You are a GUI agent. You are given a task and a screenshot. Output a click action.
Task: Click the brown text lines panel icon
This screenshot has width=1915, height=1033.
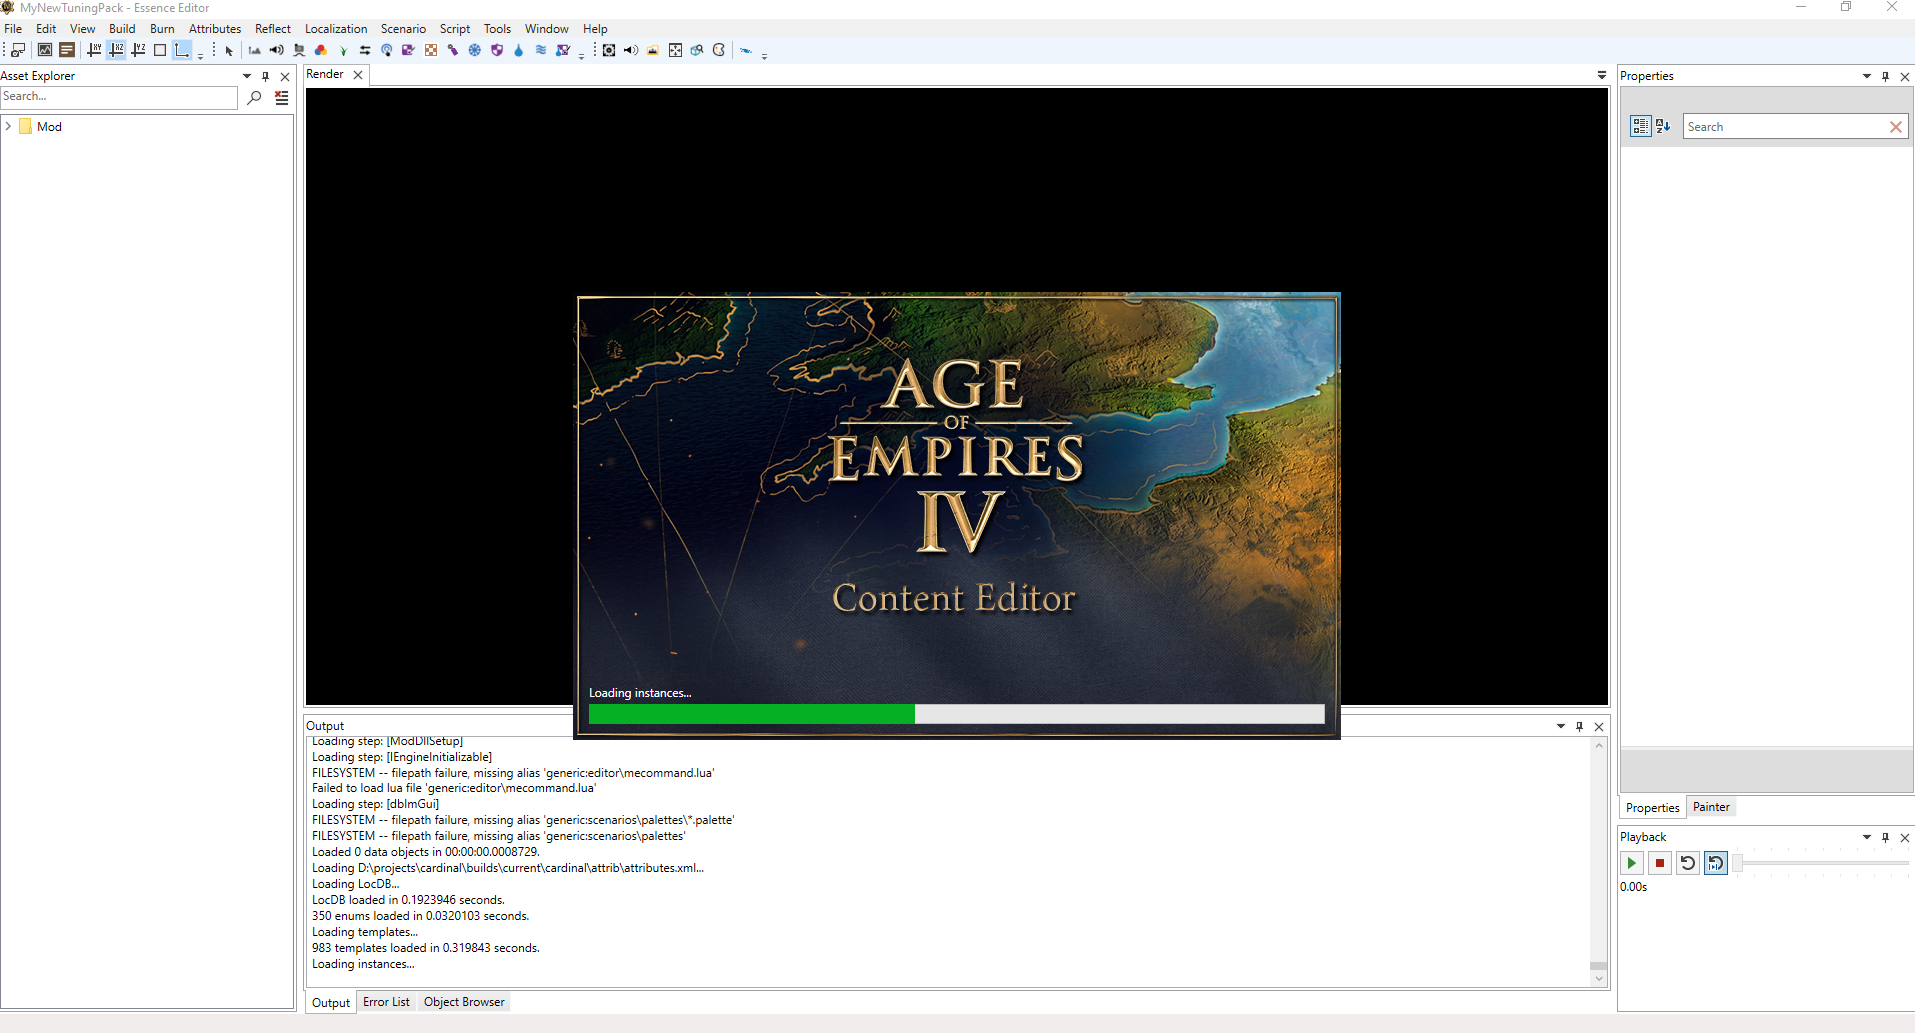pyautogui.click(x=67, y=50)
